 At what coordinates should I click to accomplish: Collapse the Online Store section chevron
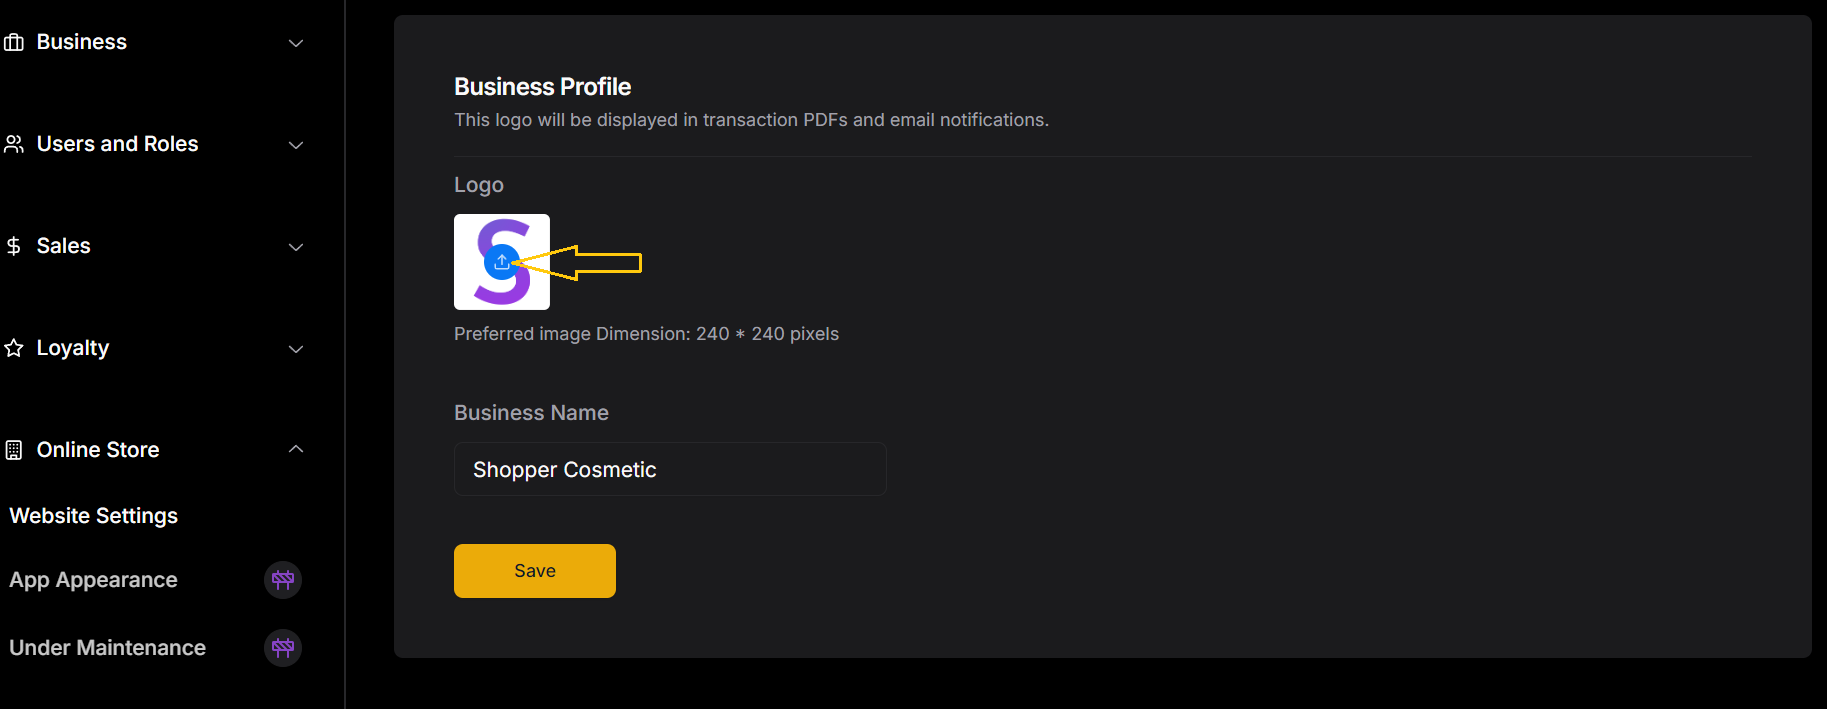296,449
